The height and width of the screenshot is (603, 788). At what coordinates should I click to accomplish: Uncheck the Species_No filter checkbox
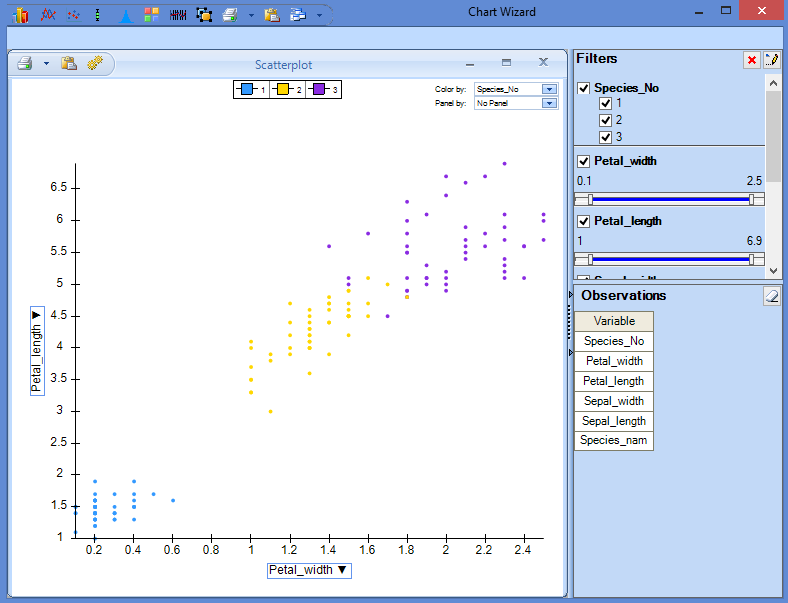[584, 88]
